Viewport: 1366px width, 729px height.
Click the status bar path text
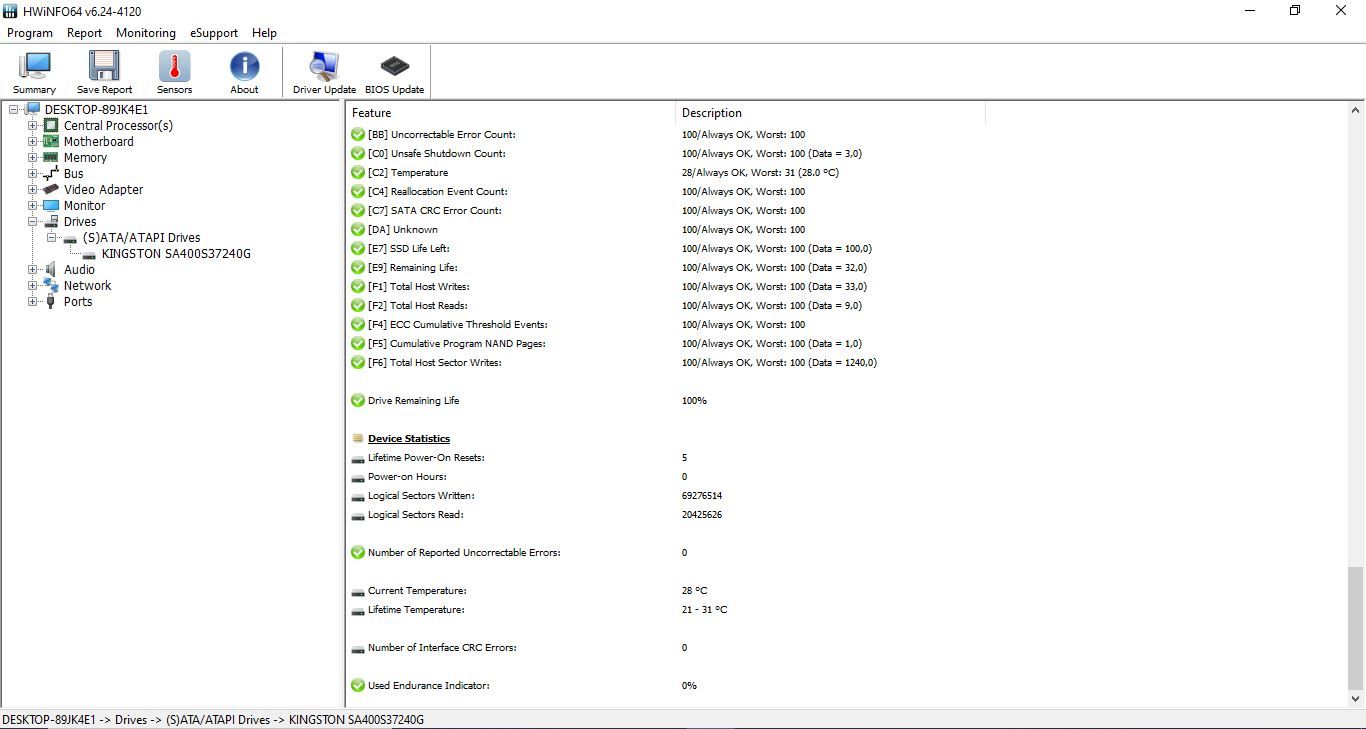[x=213, y=720]
